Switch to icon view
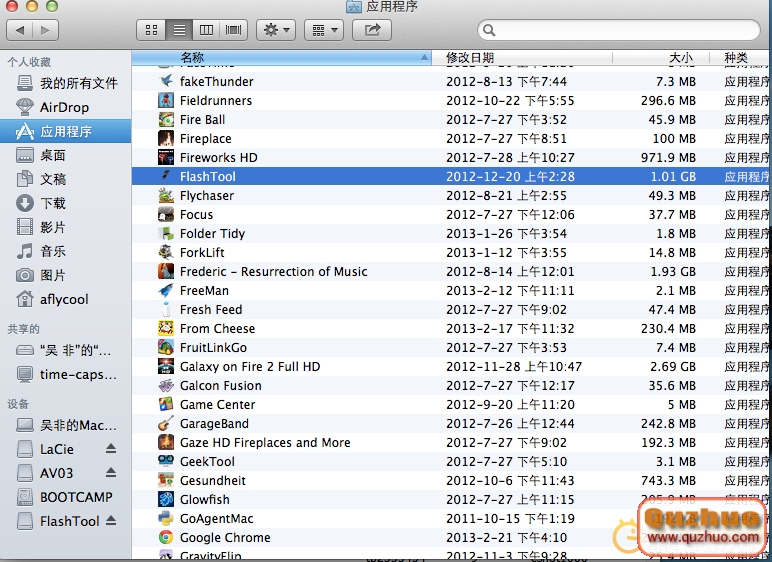 point(152,31)
